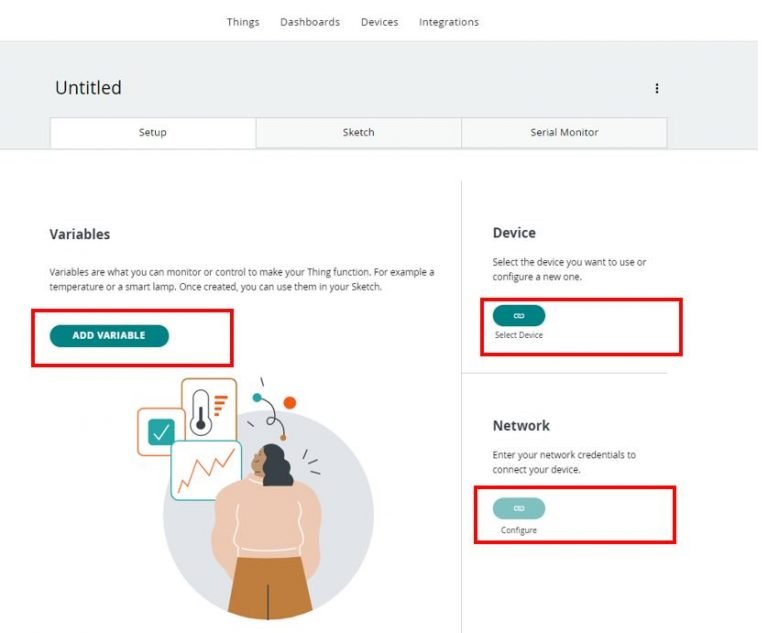Click the Untitled thing name to rename
Image resolution: width=768 pixels, height=633 pixels.
point(88,88)
